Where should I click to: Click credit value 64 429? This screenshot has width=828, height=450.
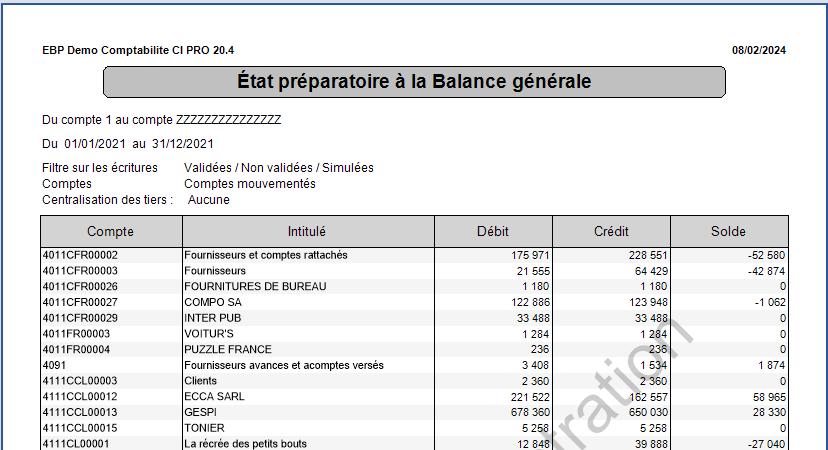click(x=651, y=271)
